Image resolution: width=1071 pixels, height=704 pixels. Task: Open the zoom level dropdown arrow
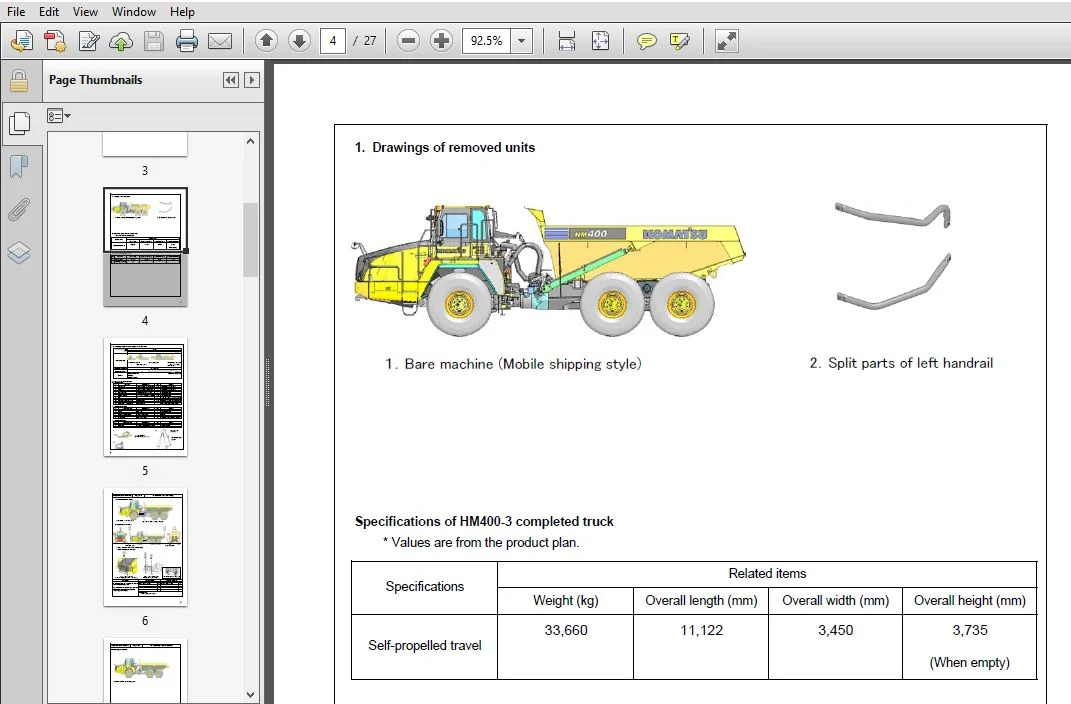[x=522, y=41]
